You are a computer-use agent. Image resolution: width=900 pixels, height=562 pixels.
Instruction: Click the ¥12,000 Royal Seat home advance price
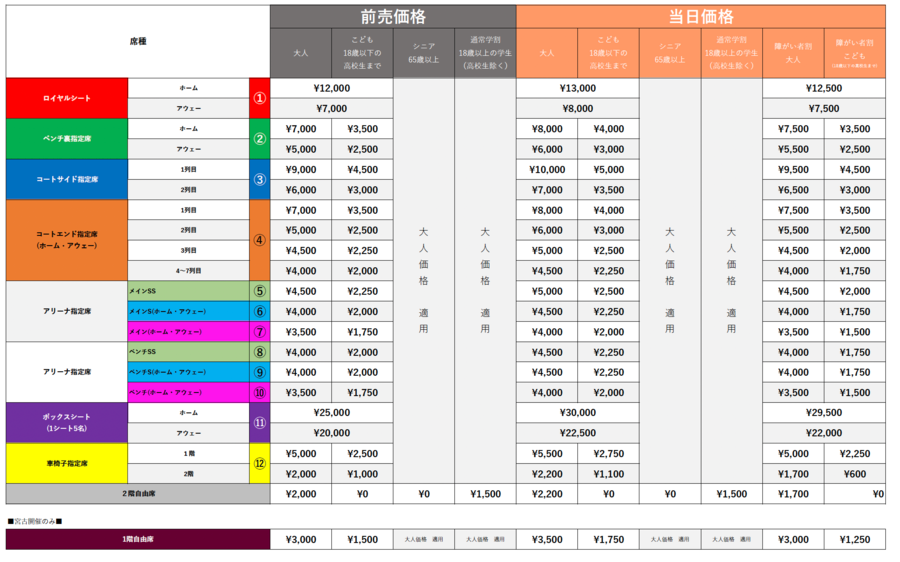pos(331,88)
